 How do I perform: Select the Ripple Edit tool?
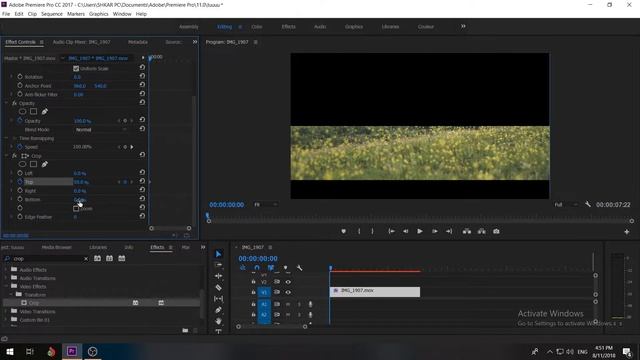(218, 276)
